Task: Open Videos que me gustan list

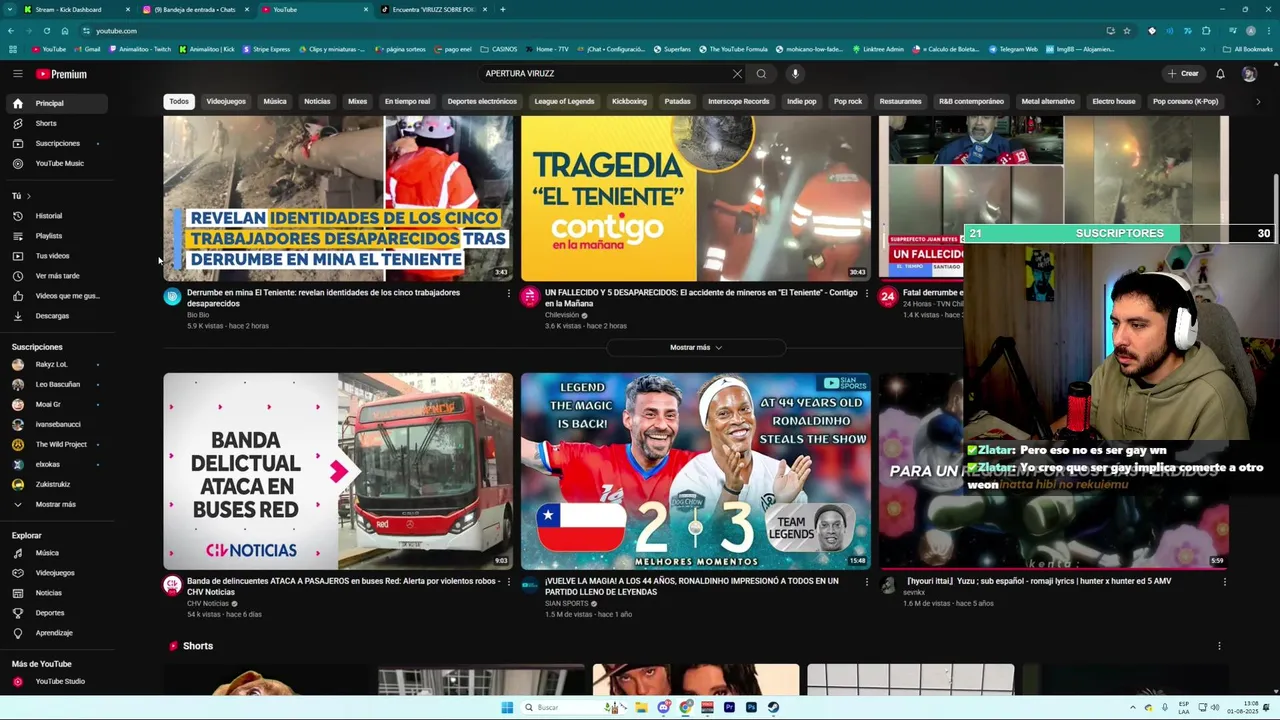Action: (x=56, y=296)
